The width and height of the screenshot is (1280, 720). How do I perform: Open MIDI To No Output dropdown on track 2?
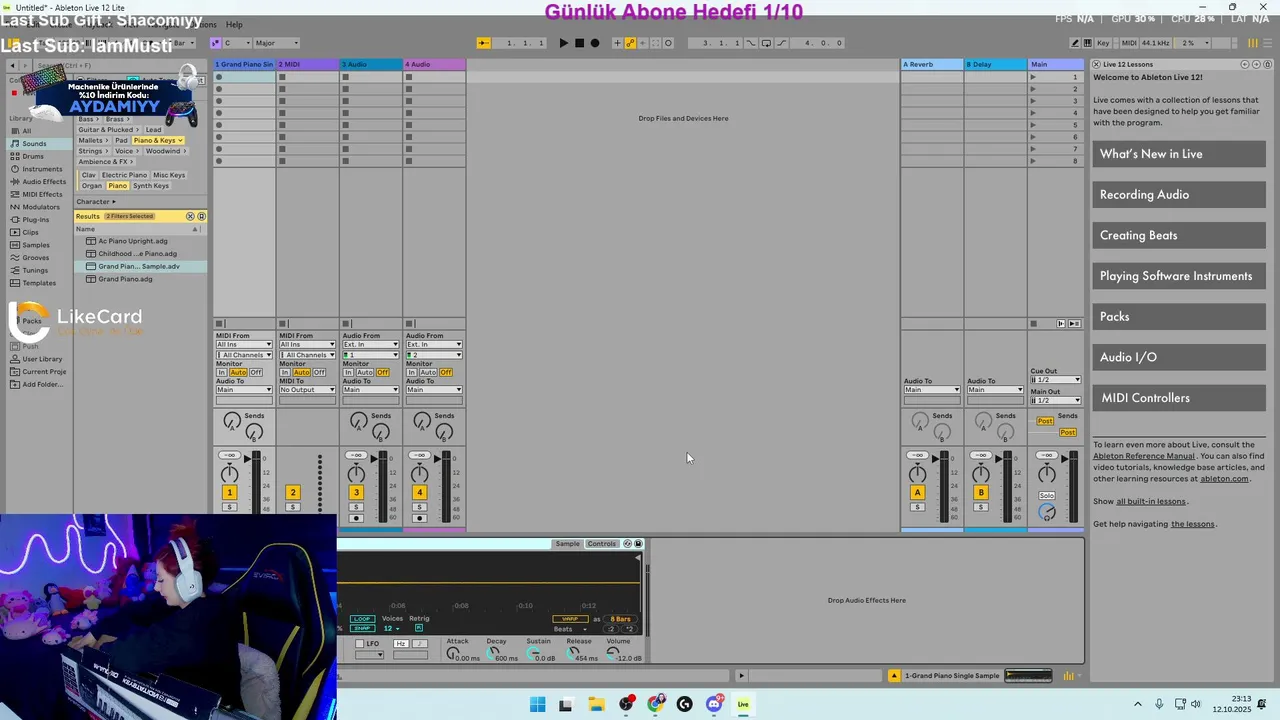(307, 390)
